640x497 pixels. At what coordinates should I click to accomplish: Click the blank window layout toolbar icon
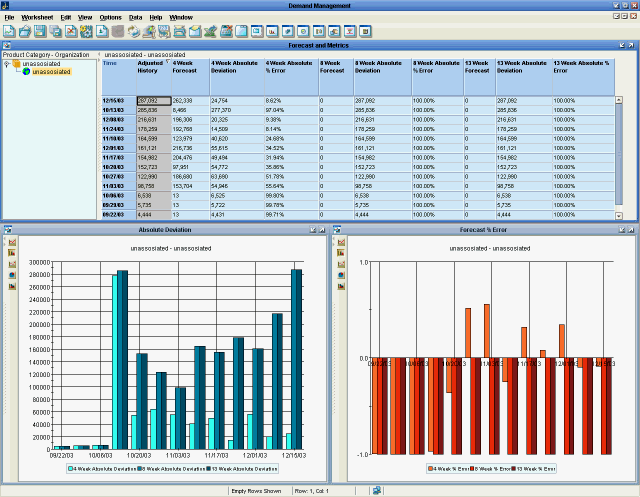[242, 31]
